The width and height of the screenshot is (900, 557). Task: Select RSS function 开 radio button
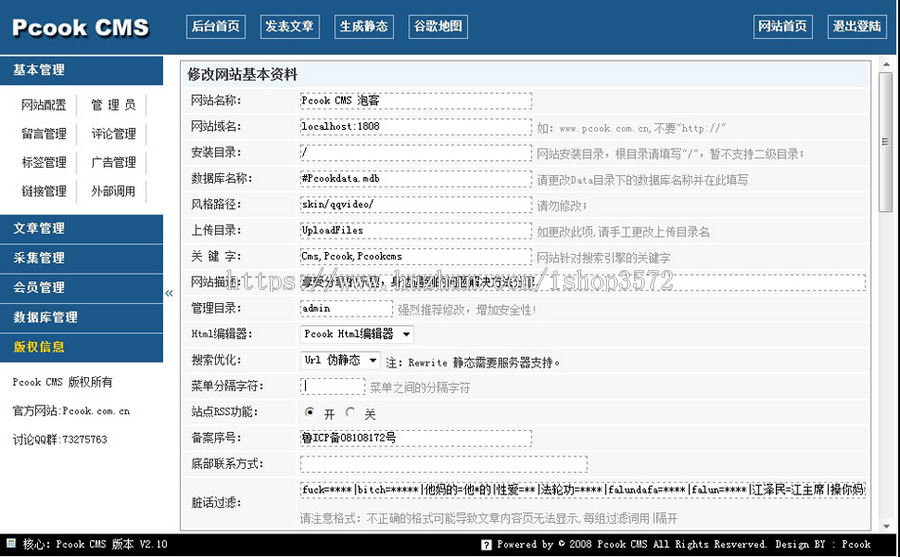pyautogui.click(x=310, y=412)
